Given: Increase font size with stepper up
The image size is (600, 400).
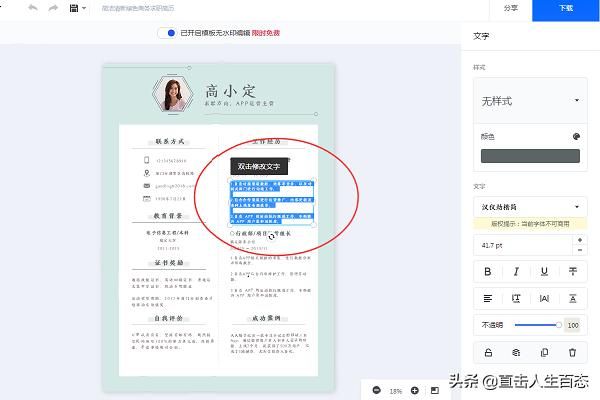Looking at the screenshot, I should (580, 240).
